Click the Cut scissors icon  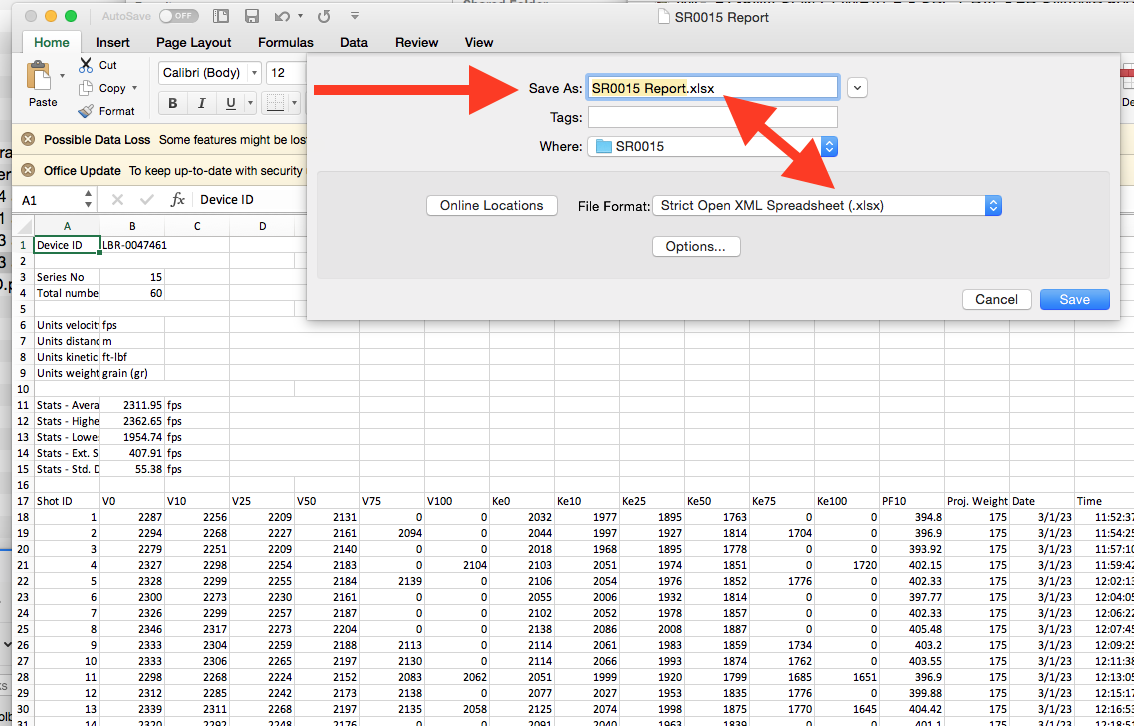pyautogui.click(x=86, y=65)
